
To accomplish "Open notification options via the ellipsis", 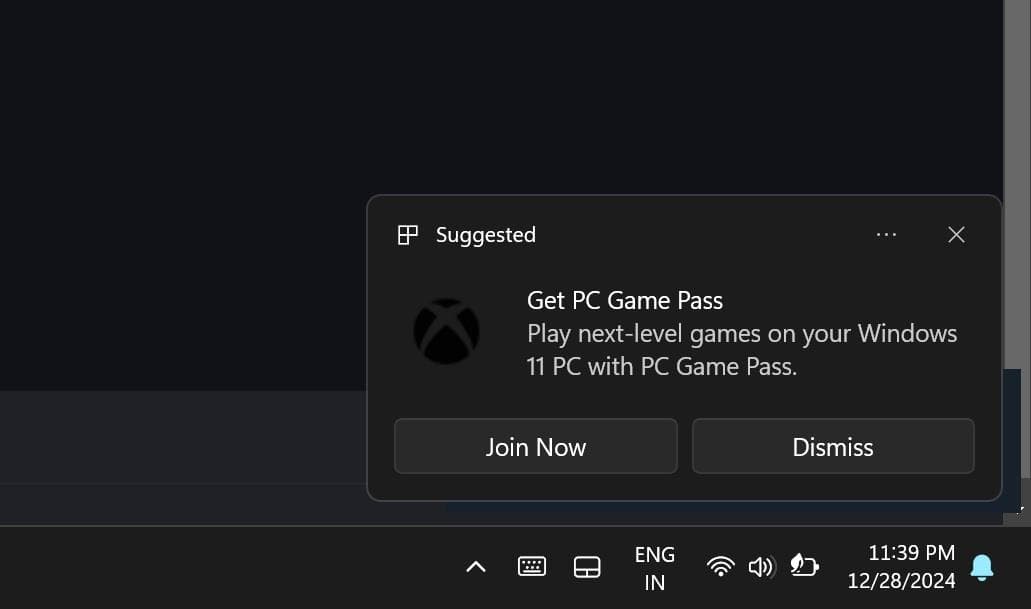I will 886,234.
